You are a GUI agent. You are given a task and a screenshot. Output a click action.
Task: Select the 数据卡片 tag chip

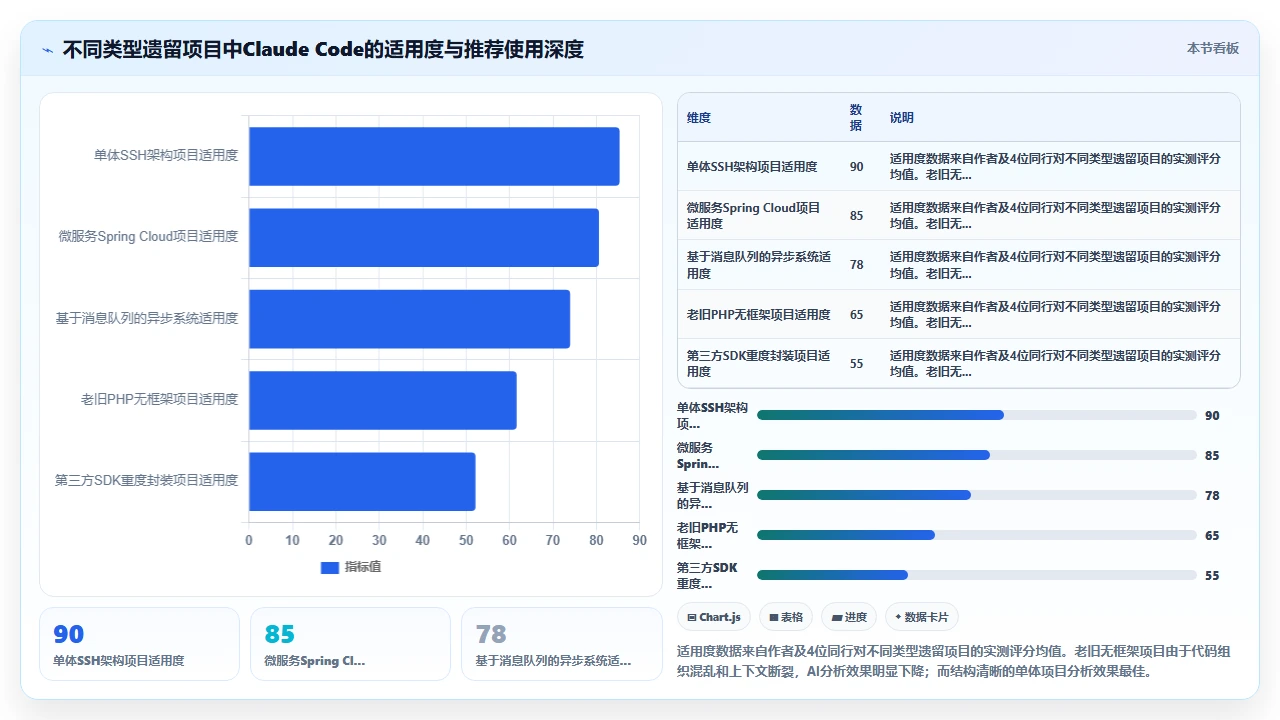[x=921, y=617]
